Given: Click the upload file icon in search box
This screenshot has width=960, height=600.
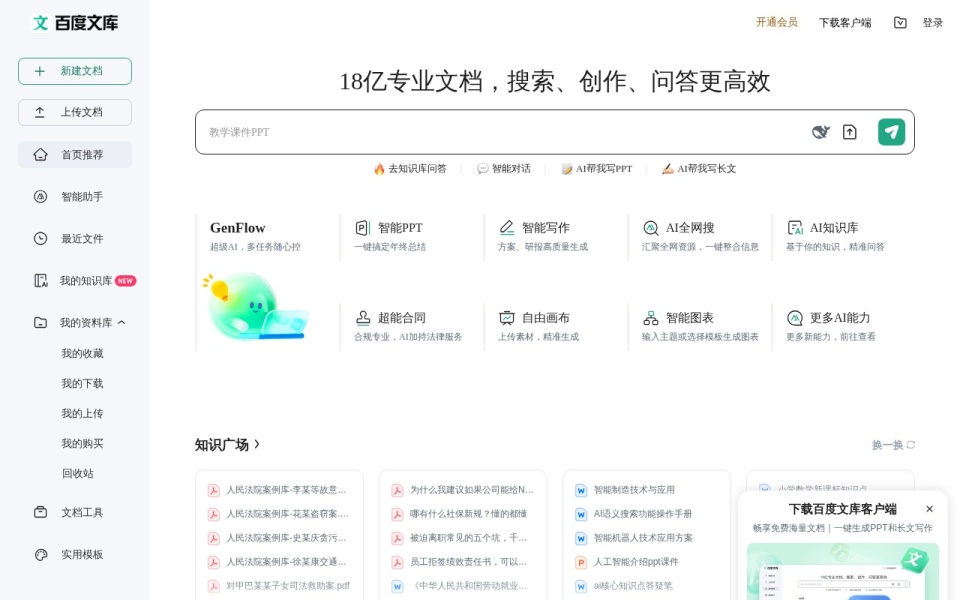Looking at the screenshot, I should tap(849, 132).
